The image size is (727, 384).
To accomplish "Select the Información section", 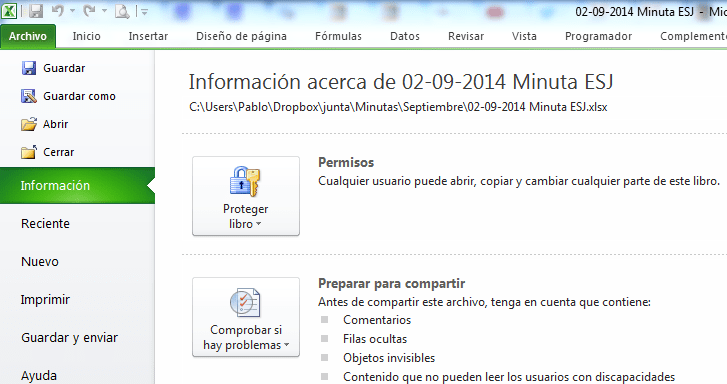I will [77, 186].
